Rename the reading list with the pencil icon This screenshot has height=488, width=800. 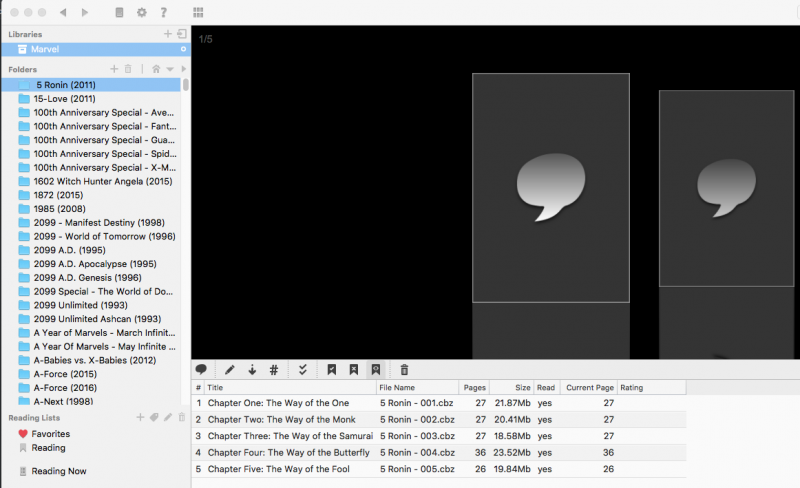click(x=168, y=417)
